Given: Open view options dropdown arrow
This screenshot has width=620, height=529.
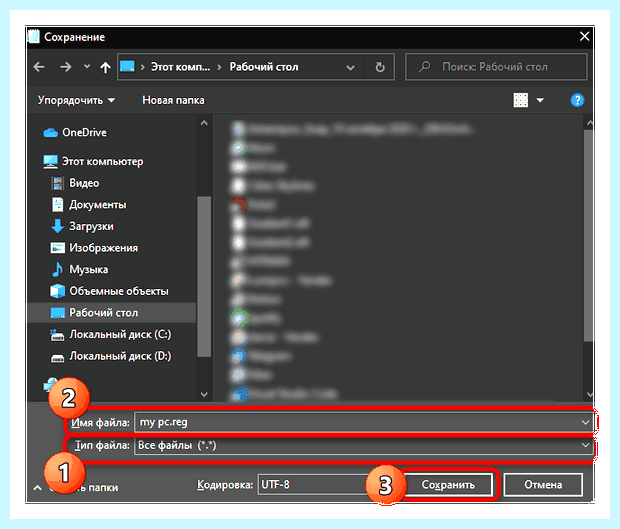Looking at the screenshot, I should click(x=540, y=100).
